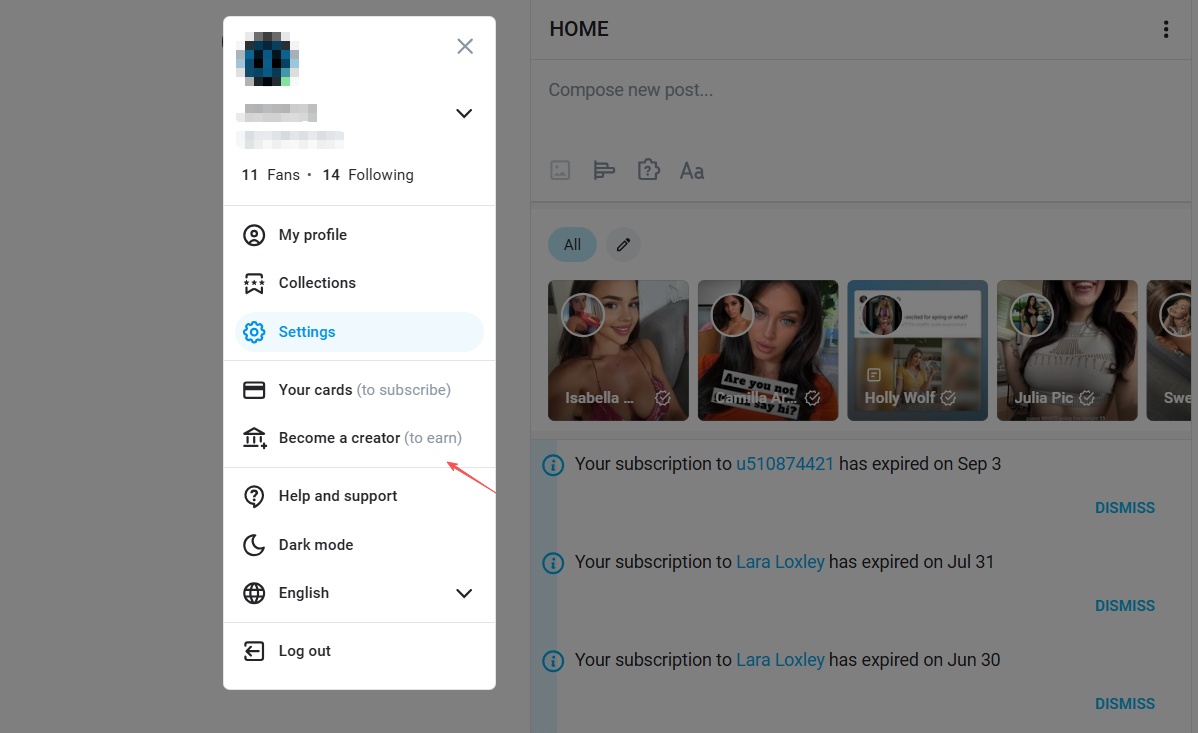Click the poll icon in post composer
1198x733 pixels.
(x=604, y=170)
